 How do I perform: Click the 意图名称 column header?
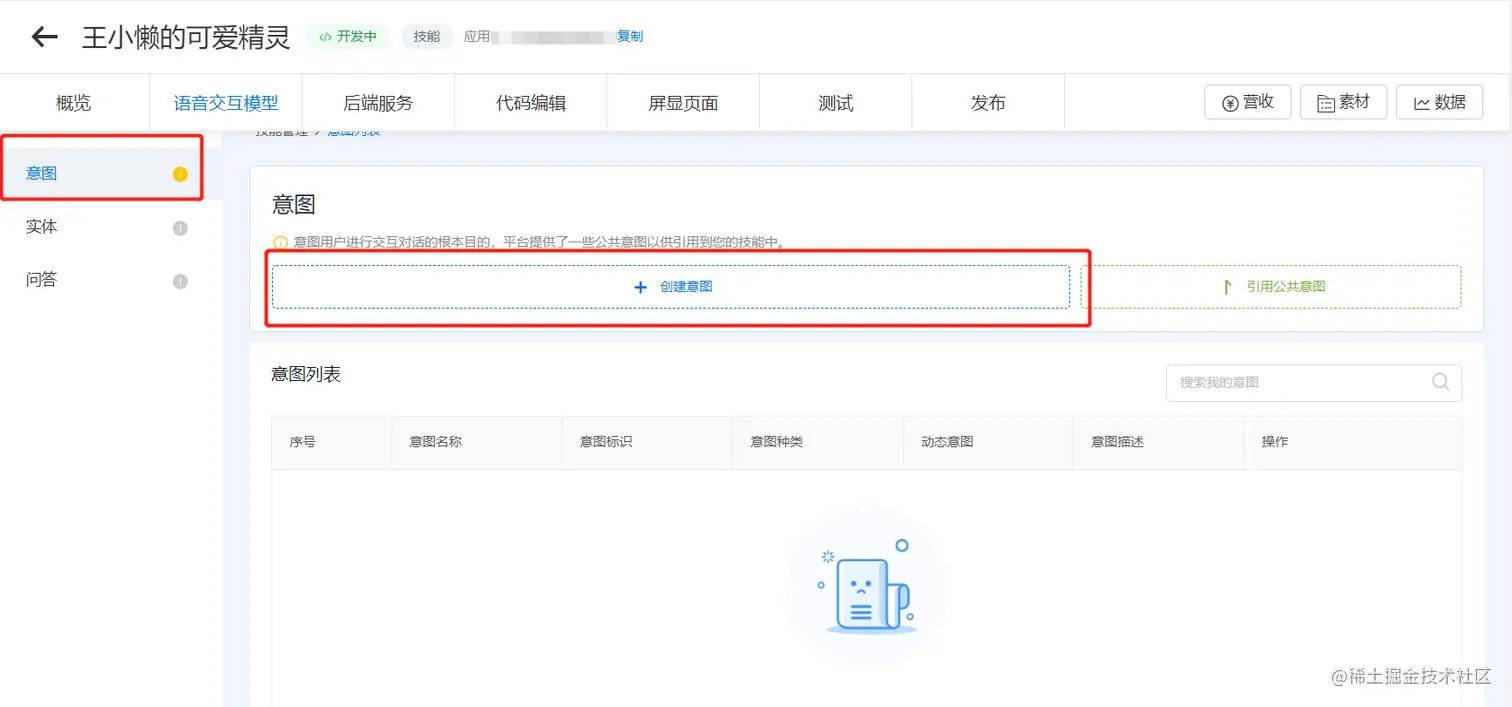[x=477, y=441]
